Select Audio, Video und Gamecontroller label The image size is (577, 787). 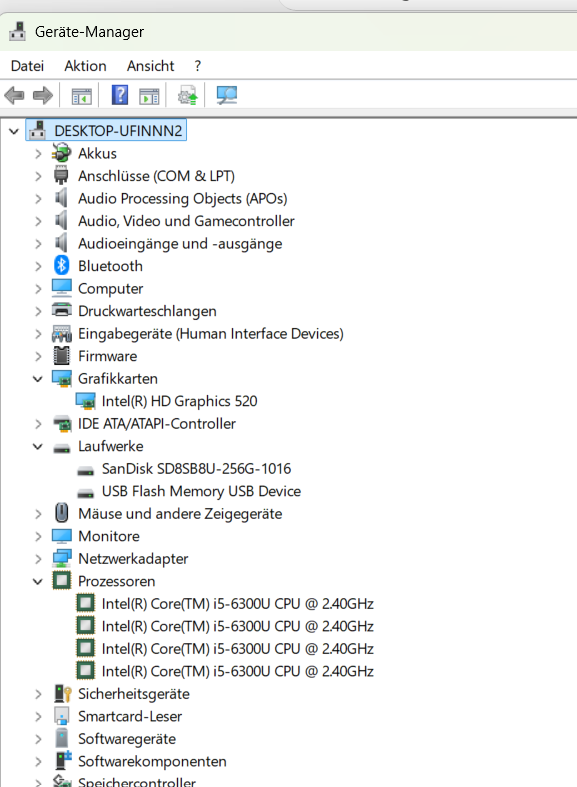(x=186, y=221)
